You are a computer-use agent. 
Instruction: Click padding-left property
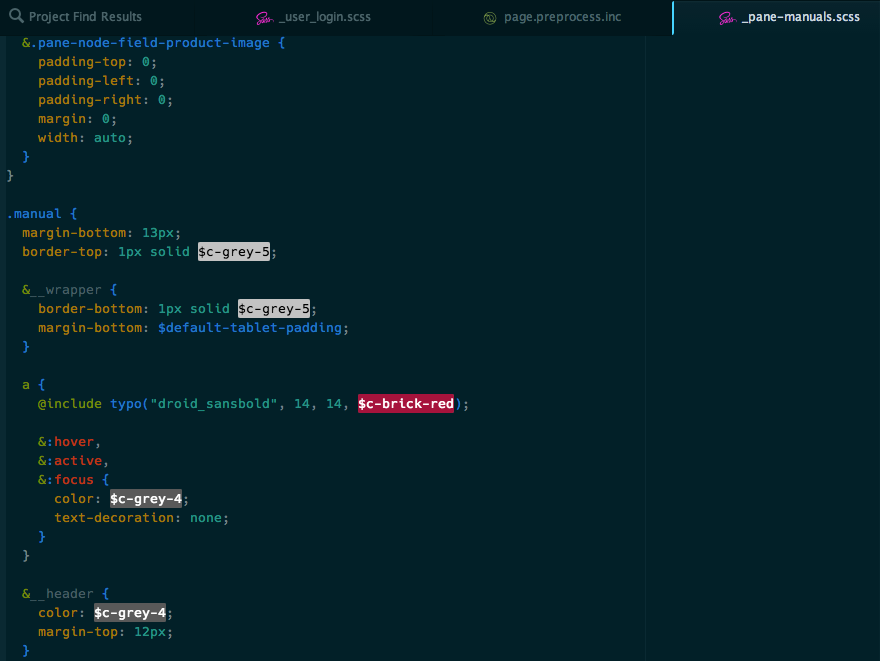[x=86, y=81]
